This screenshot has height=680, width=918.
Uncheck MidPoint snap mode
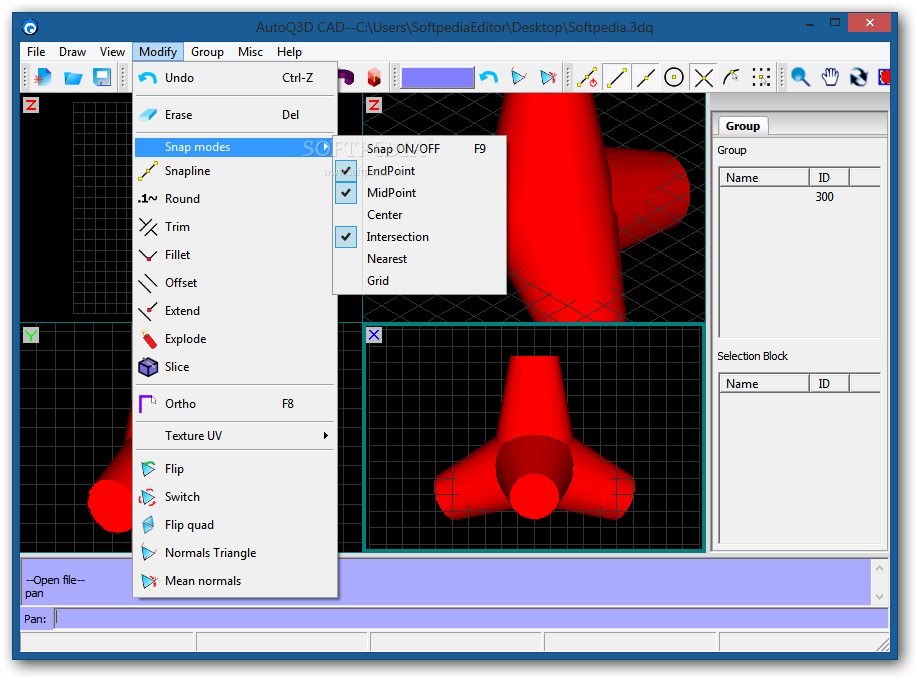[x=419, y=193]
